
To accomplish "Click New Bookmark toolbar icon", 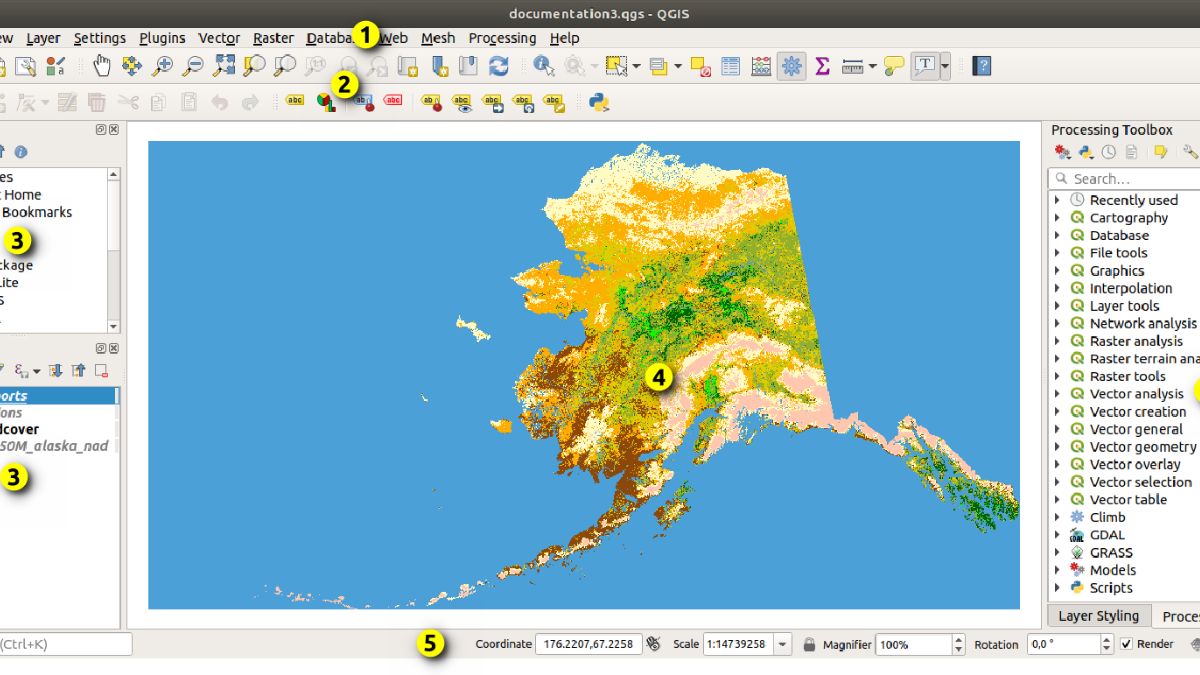I will pyautogui.click(x=438, y=66).
